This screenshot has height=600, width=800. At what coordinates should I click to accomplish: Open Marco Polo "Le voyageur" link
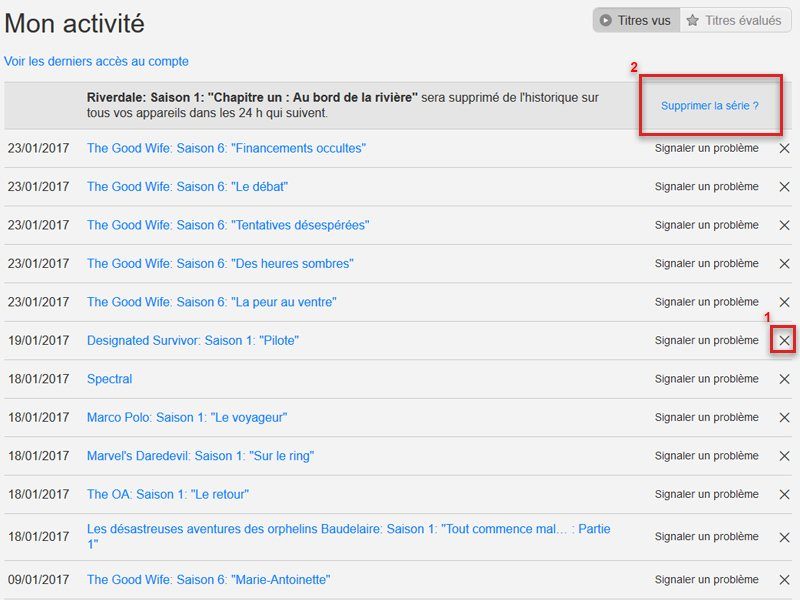pos(187,417)
